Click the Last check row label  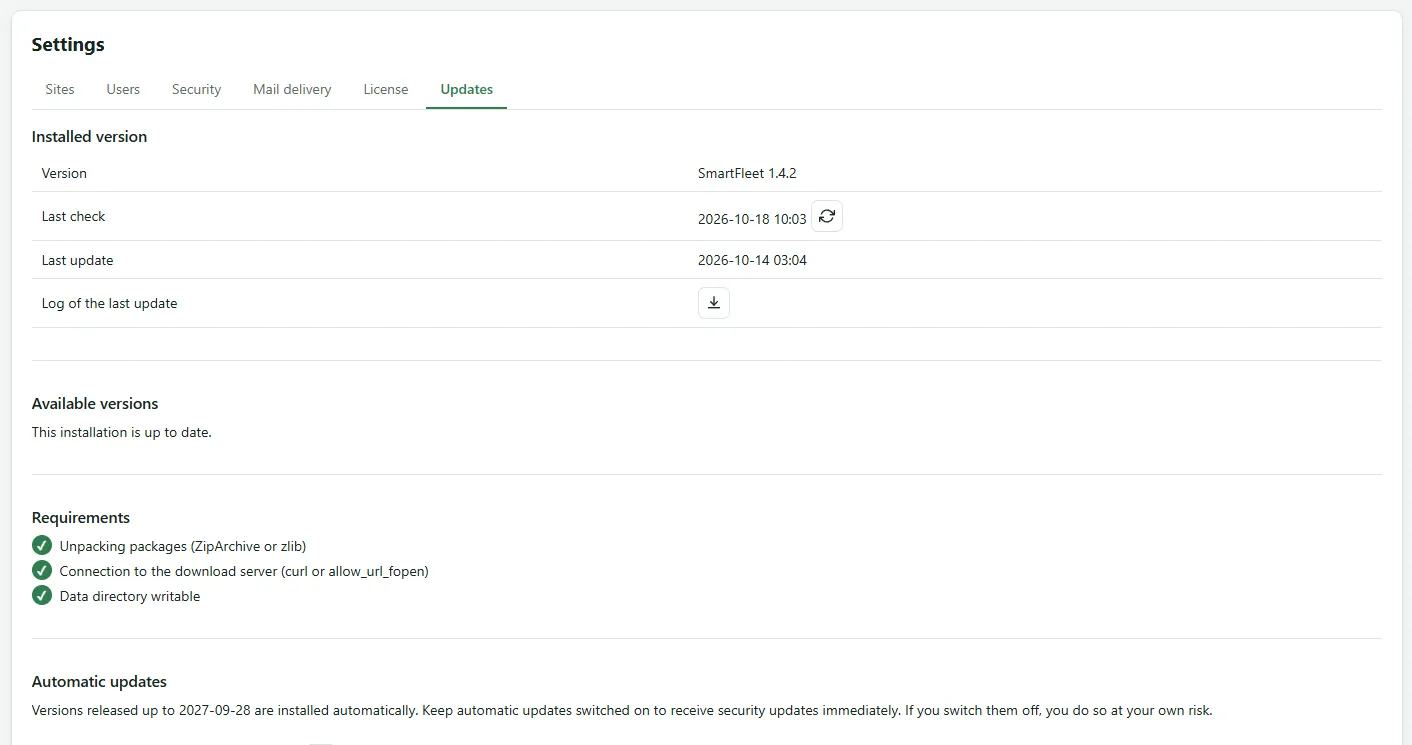click(73, 216)
